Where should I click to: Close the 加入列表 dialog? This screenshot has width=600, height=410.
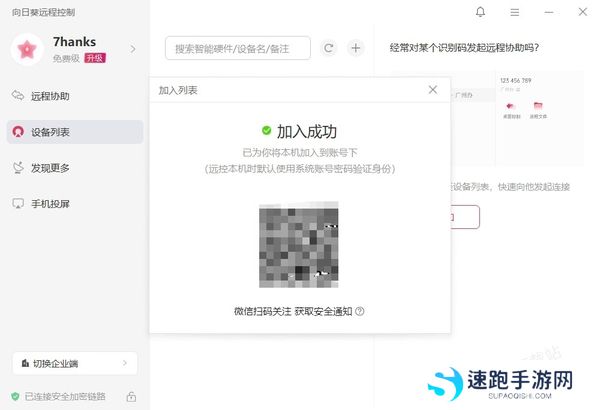click(x=433, y=90)
